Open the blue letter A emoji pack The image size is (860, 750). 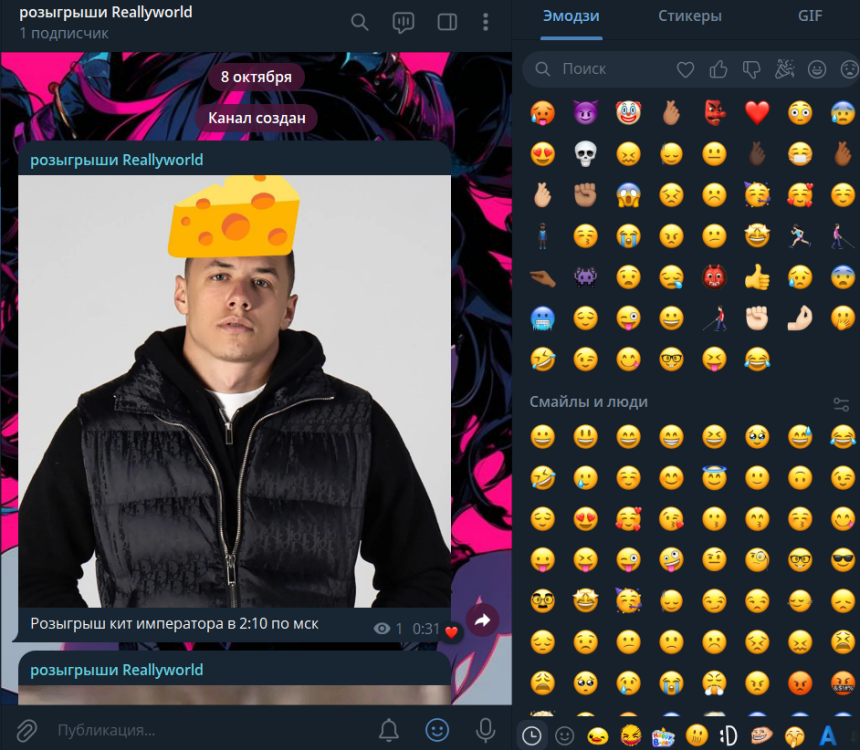tap(828, 735)
